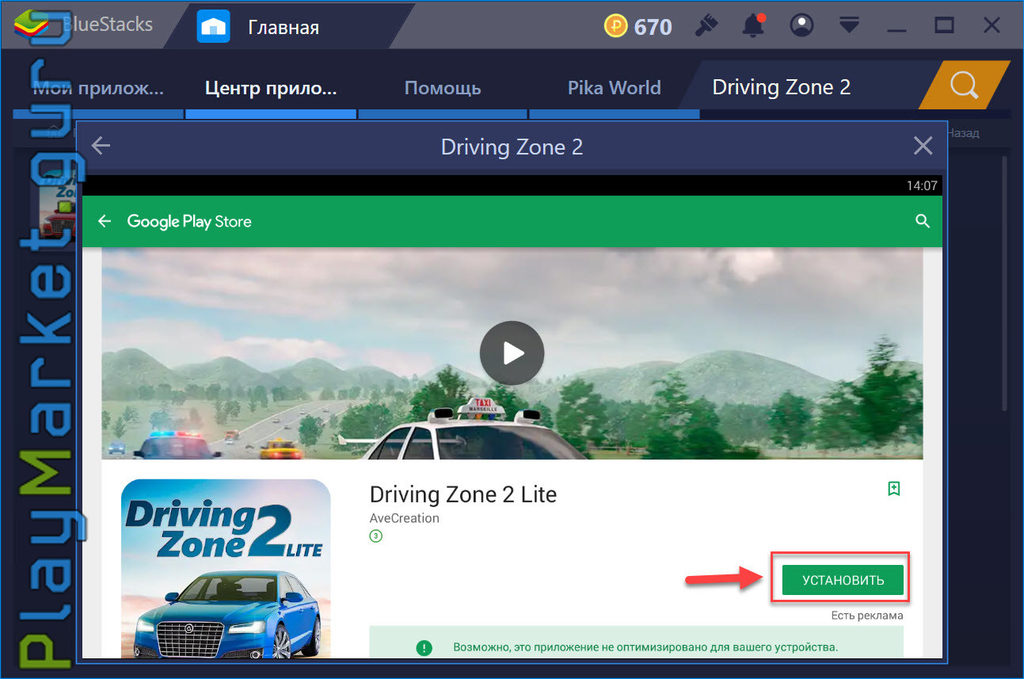Open the pin/tools icon in title bar
Viewport: 1024px width, 679px height.
pyautogui.click(x=706, y=26)
